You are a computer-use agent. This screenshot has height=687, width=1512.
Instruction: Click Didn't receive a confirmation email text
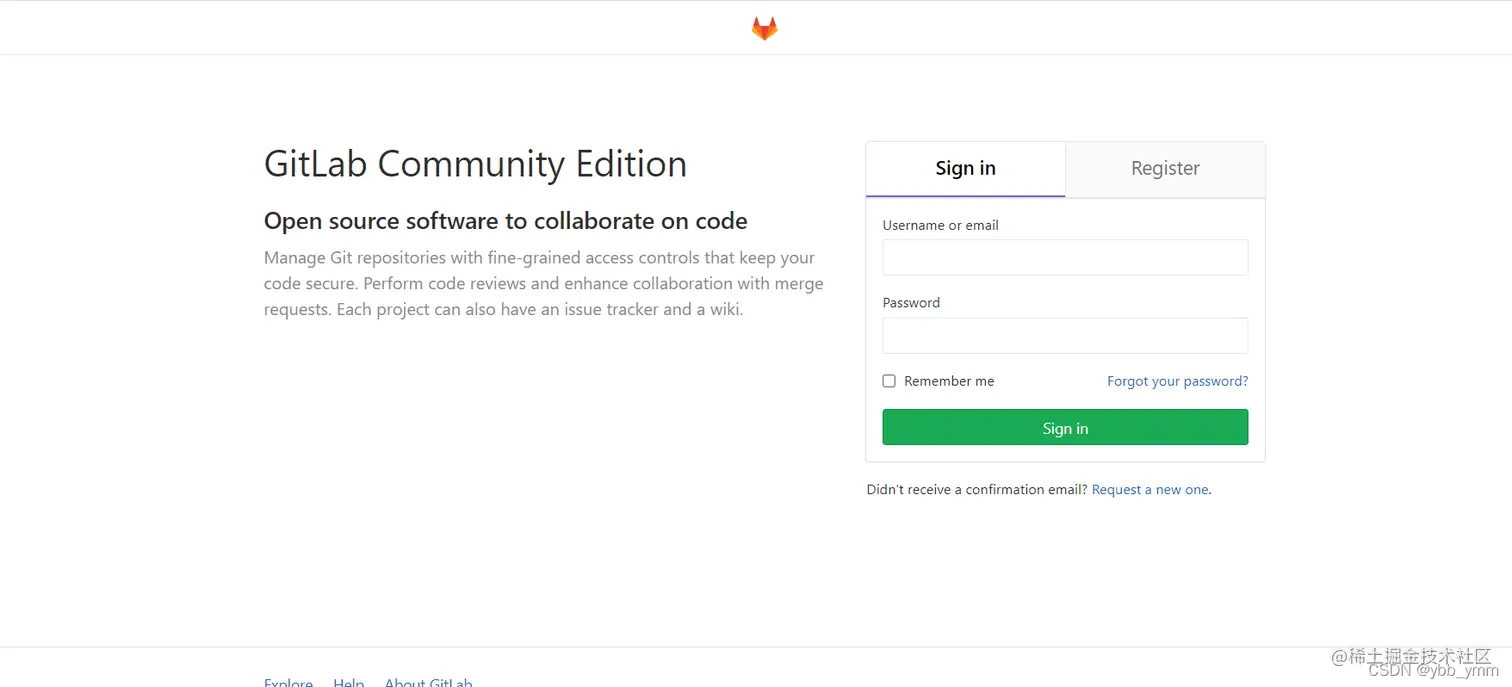coord(977,490)
